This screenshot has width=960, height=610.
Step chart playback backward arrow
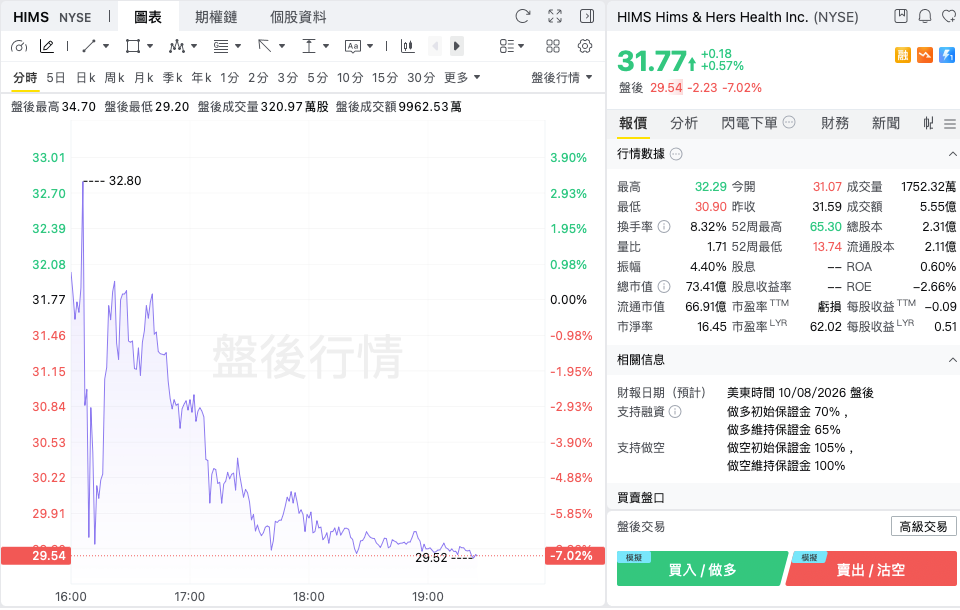435,46
